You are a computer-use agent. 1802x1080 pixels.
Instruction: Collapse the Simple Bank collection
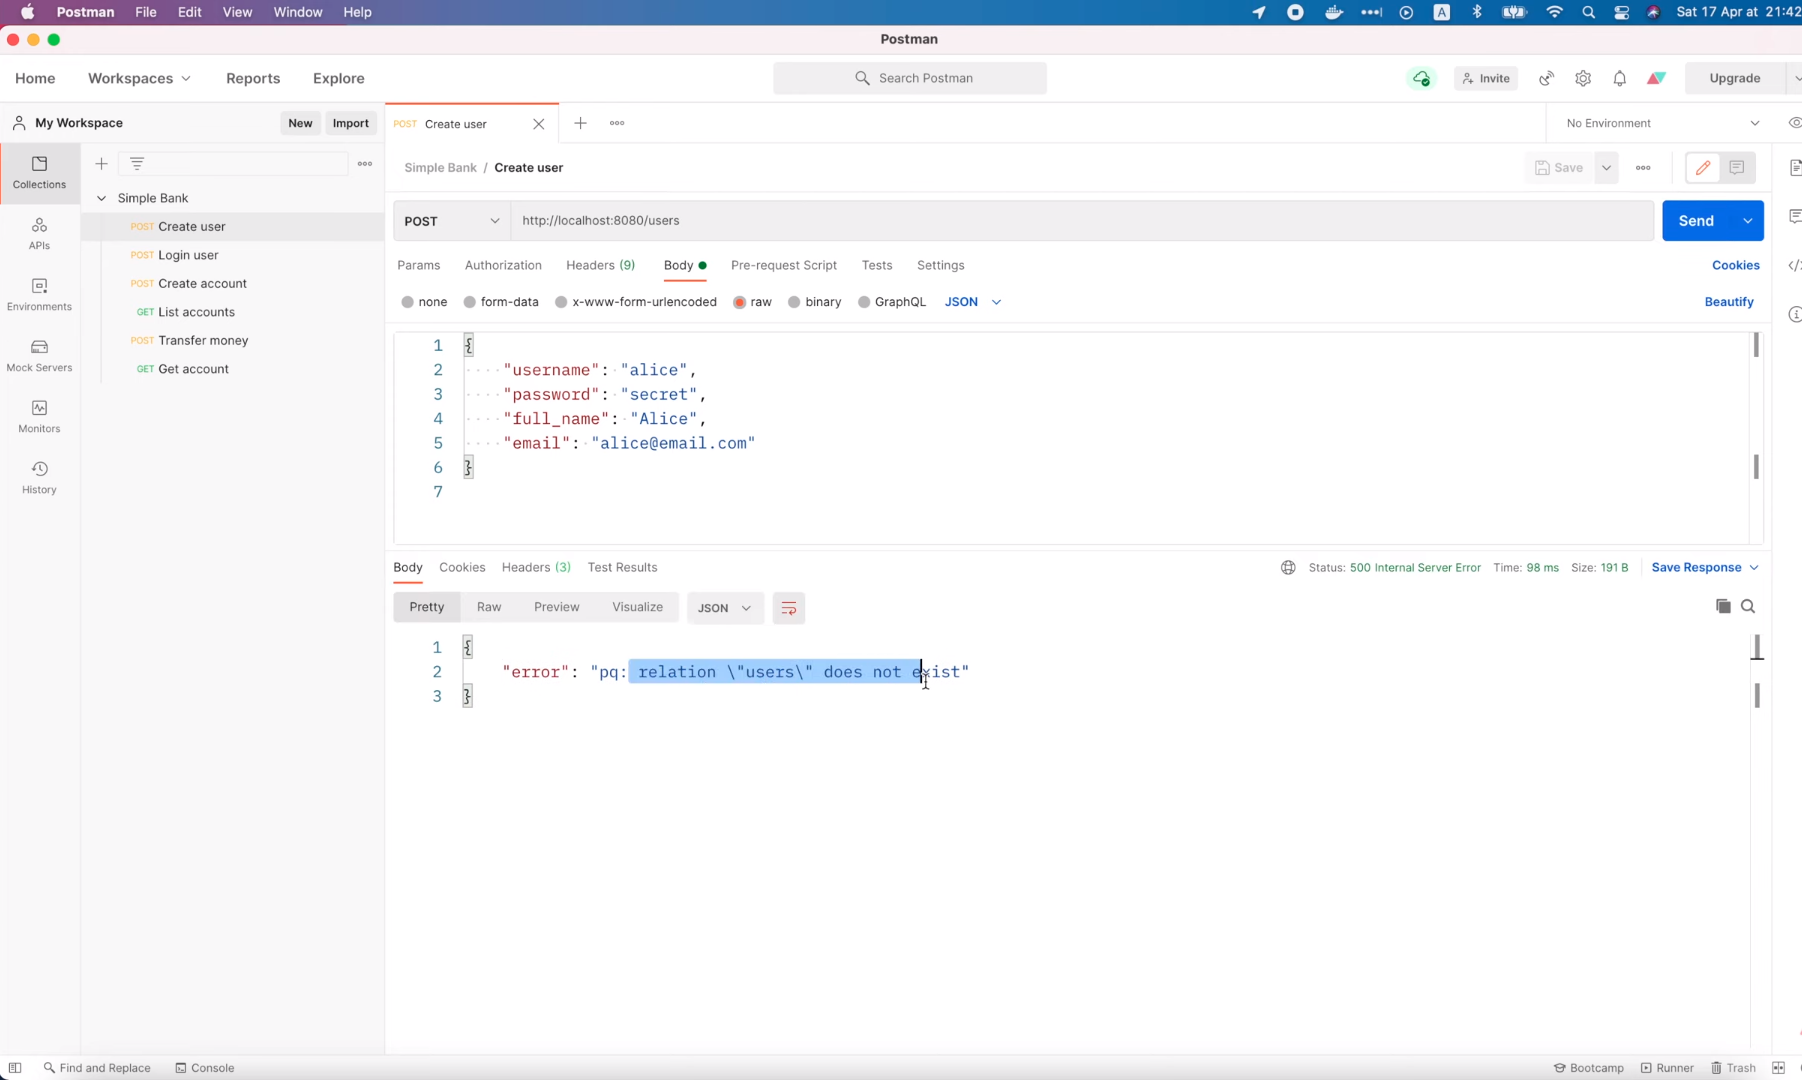click(x=101, y=198)
